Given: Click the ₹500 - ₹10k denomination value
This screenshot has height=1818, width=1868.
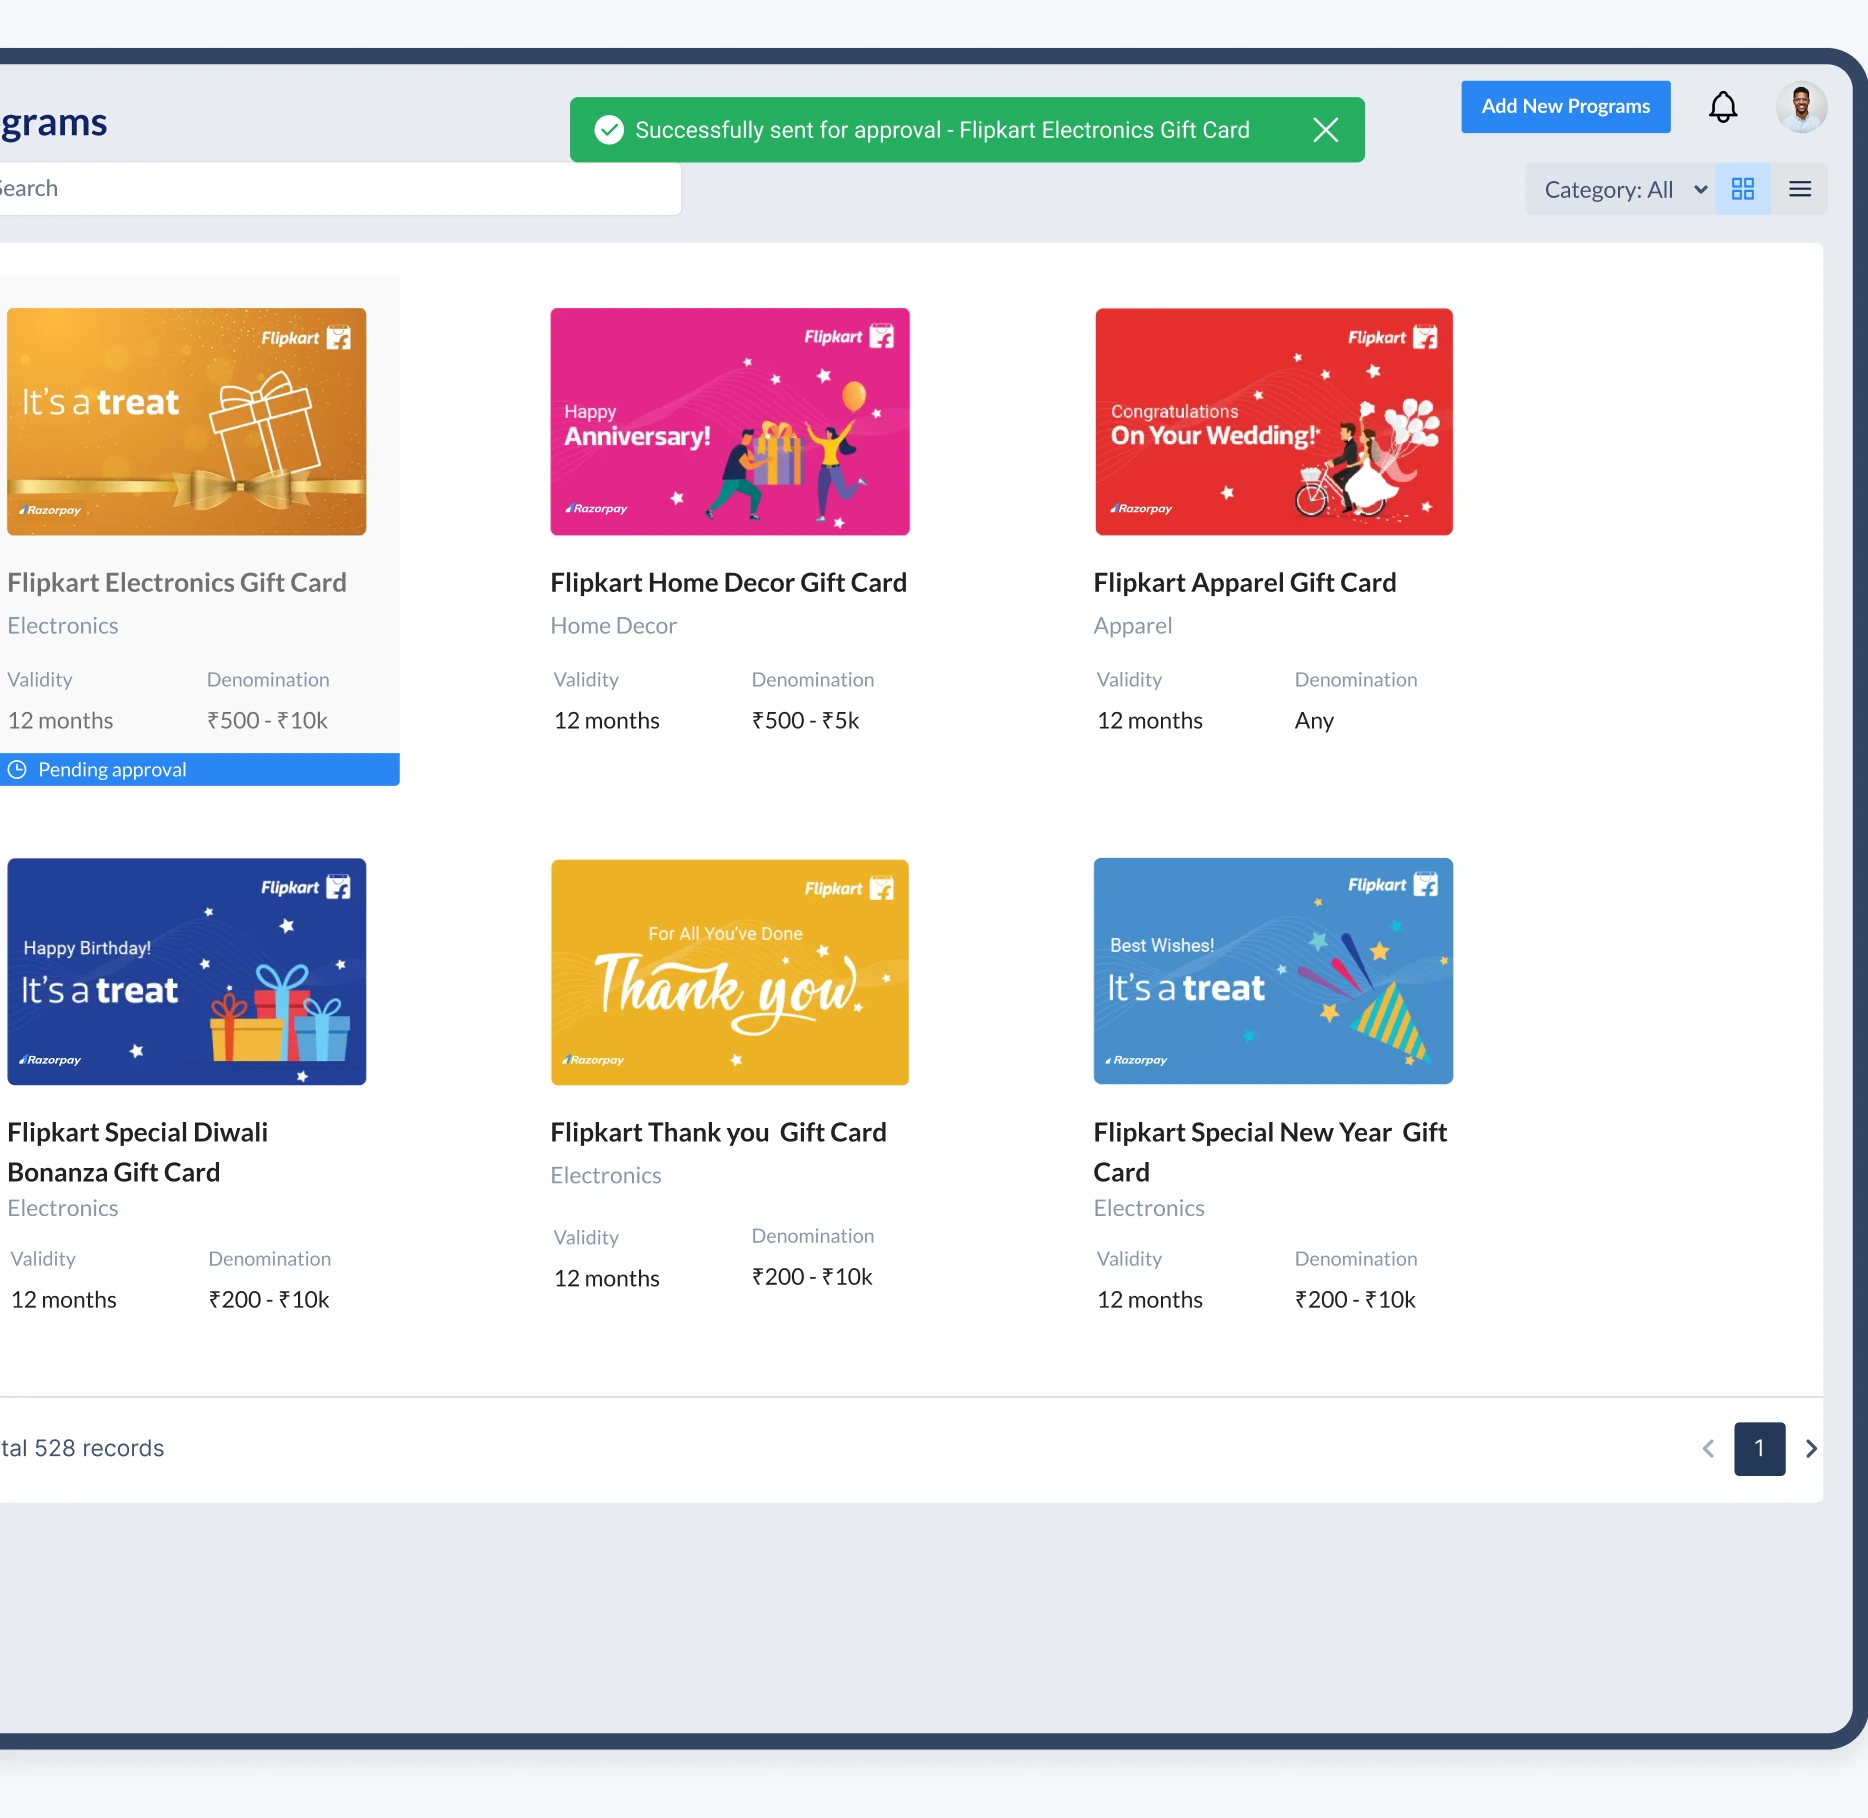Looking at the screenshot, I should (267, 720).
